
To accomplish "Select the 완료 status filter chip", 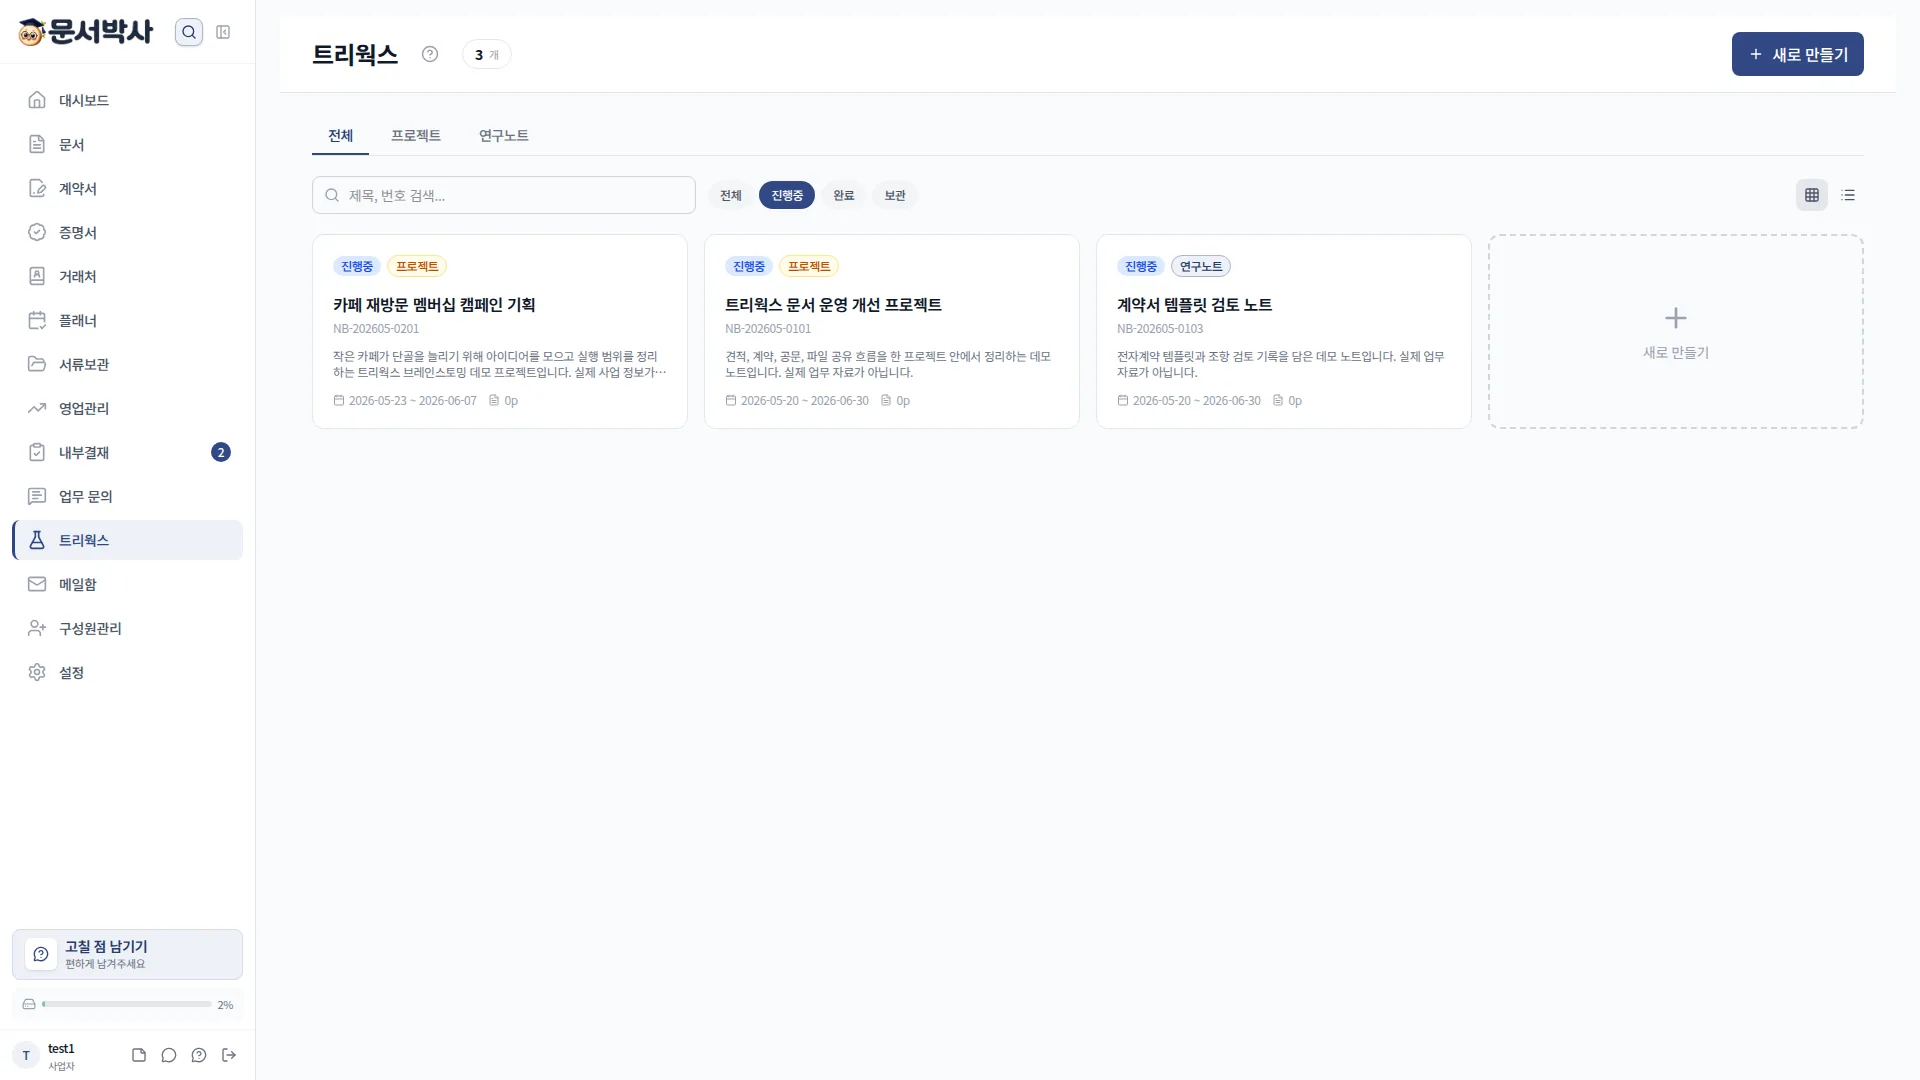I will point(844,195).
